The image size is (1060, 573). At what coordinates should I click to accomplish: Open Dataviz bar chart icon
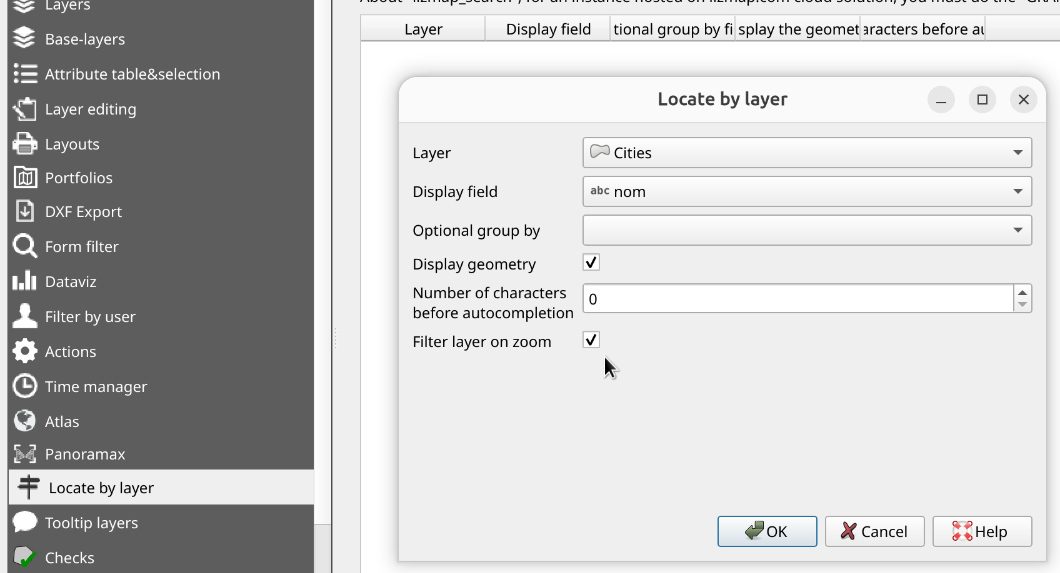pos(24,280)
